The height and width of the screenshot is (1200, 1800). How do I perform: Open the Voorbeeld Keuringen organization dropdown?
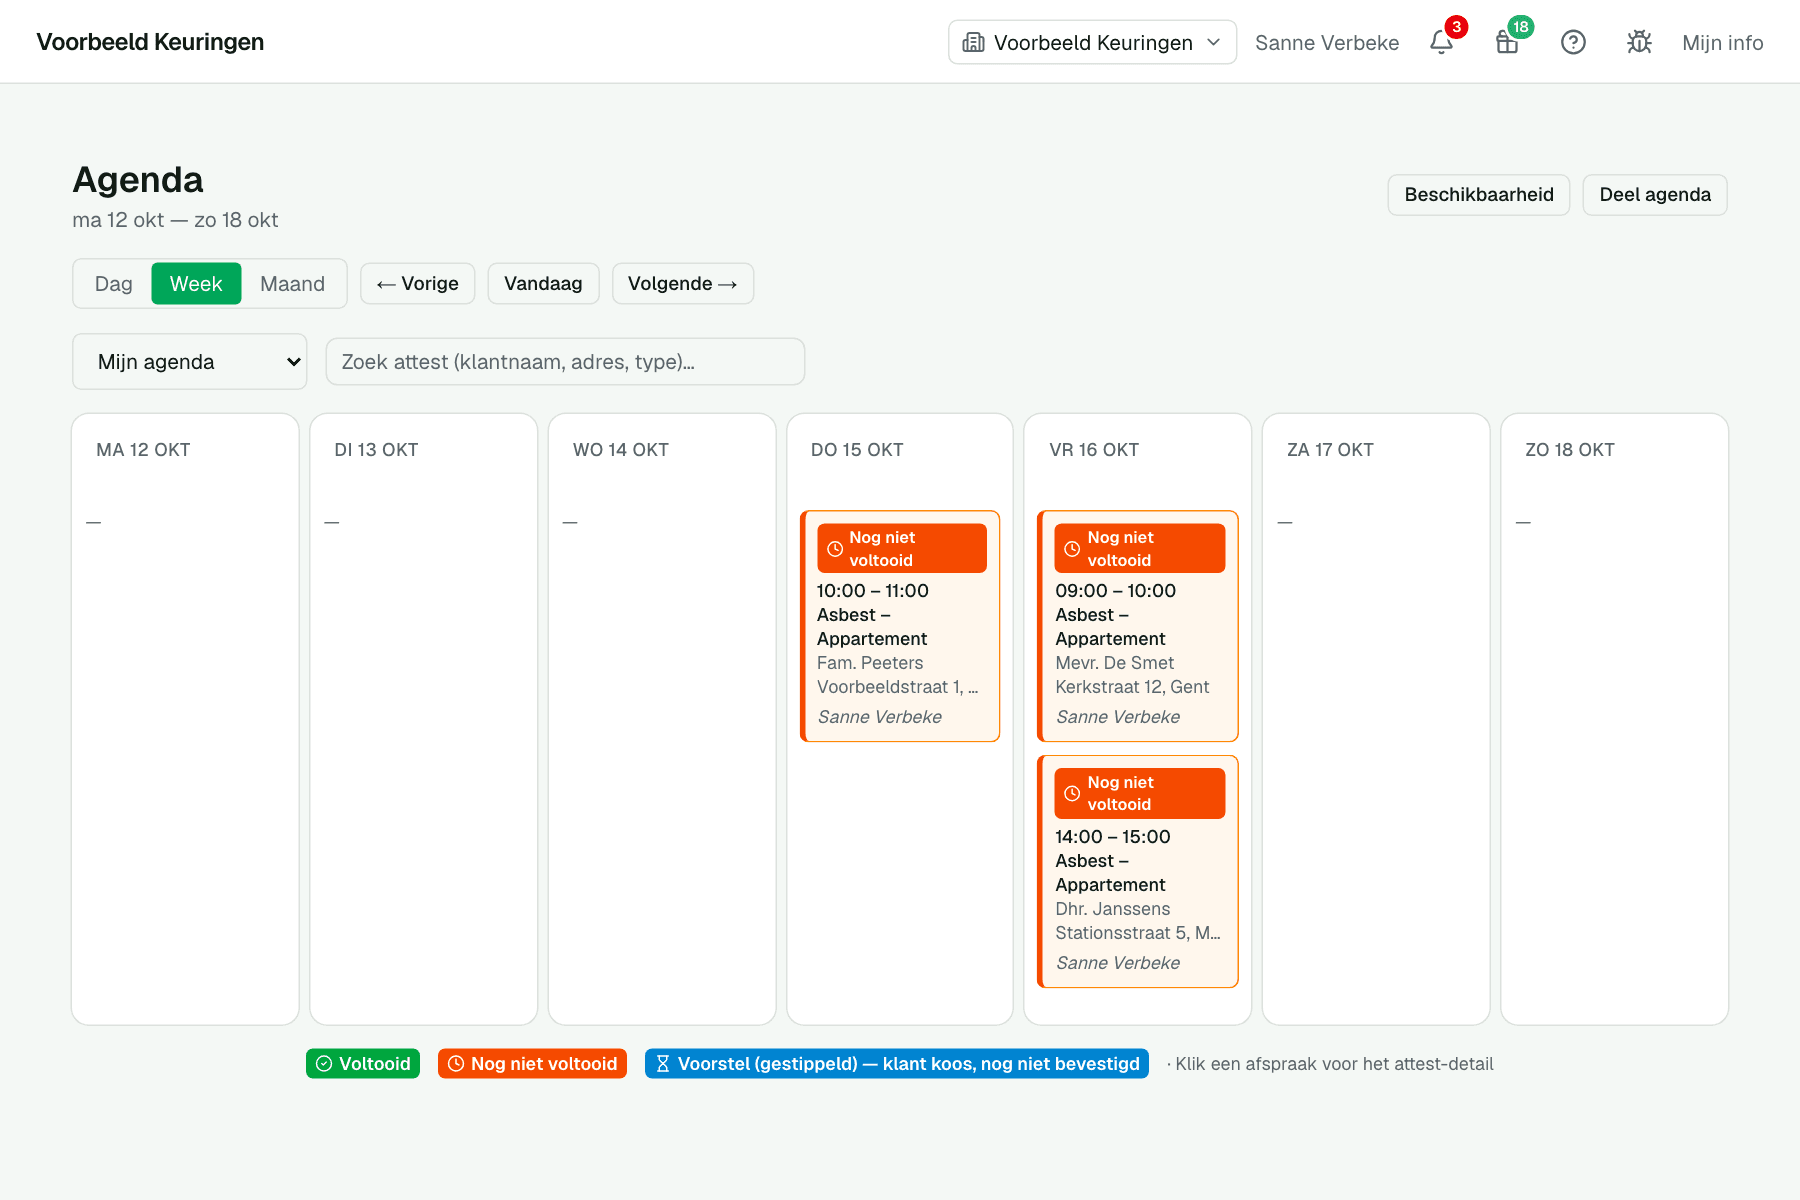click(1092, 42)
